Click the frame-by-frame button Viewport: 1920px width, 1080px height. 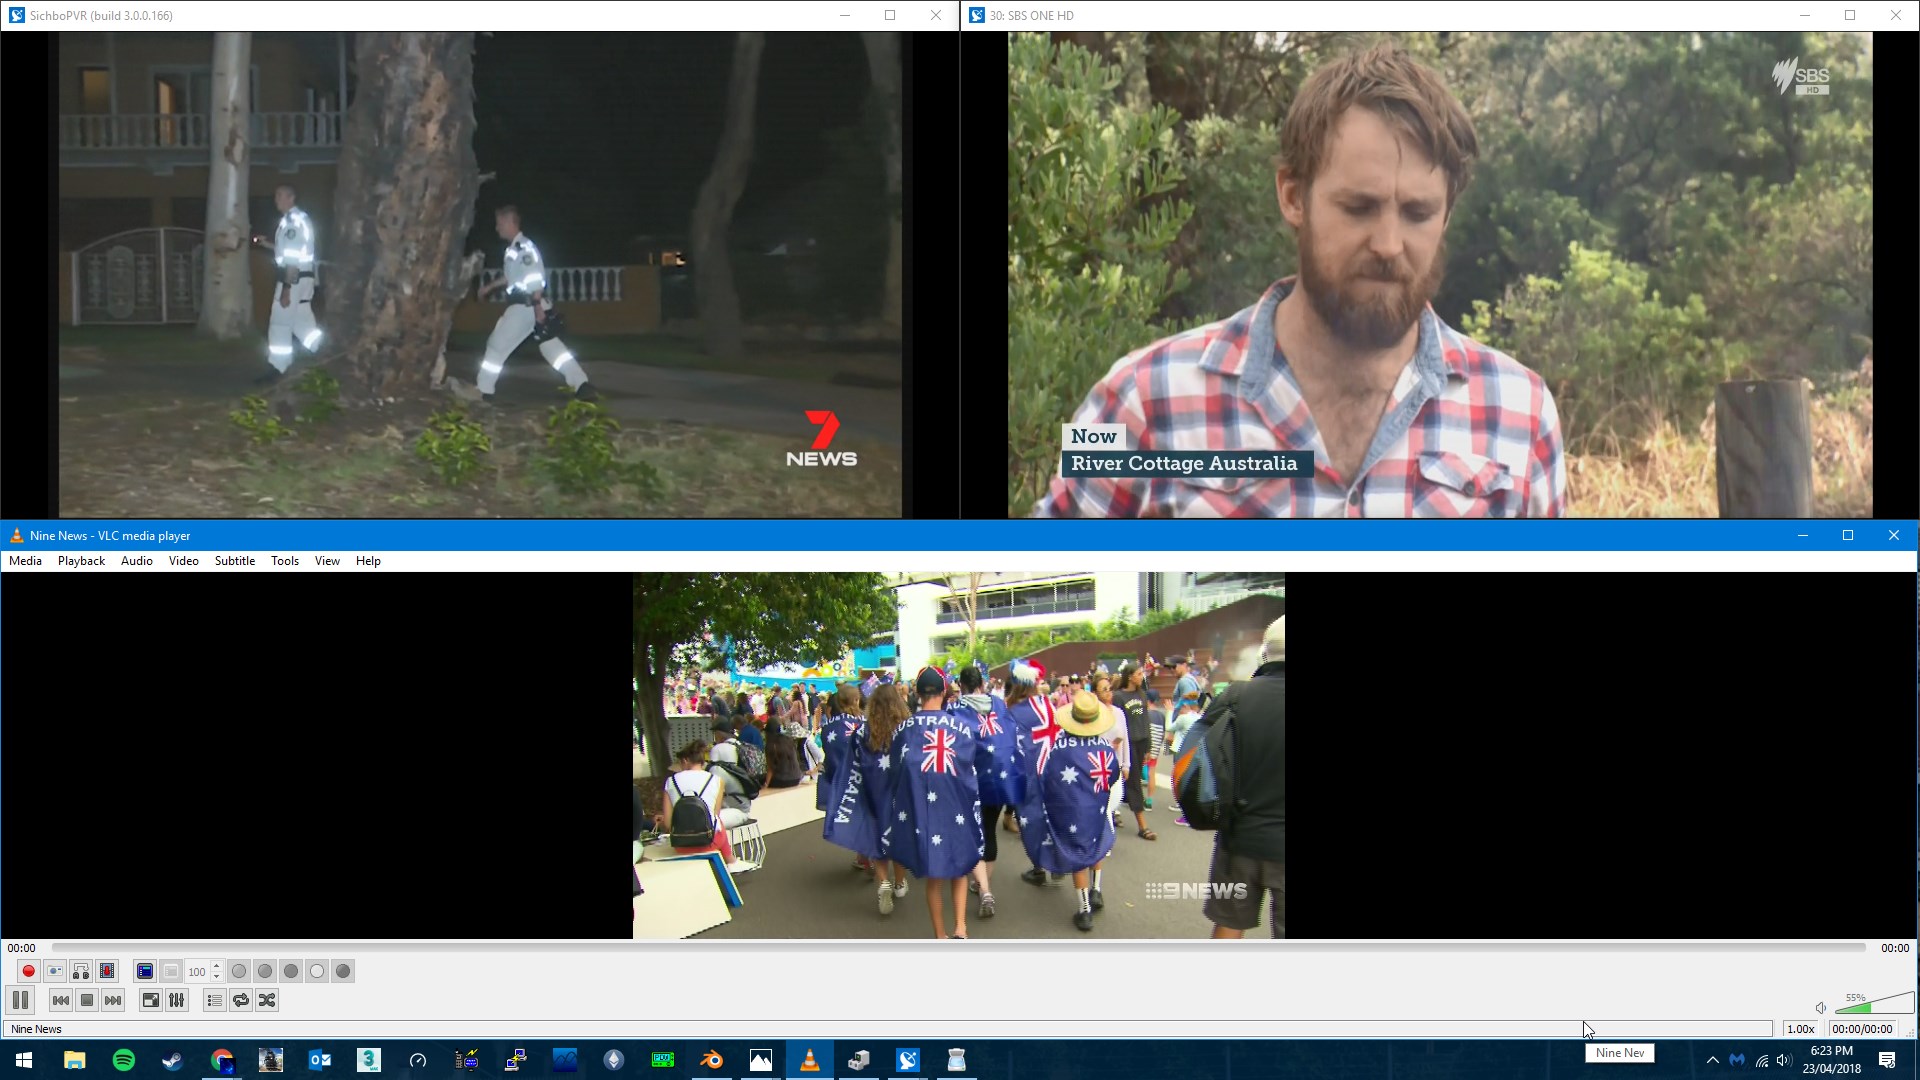click(107, 971)
